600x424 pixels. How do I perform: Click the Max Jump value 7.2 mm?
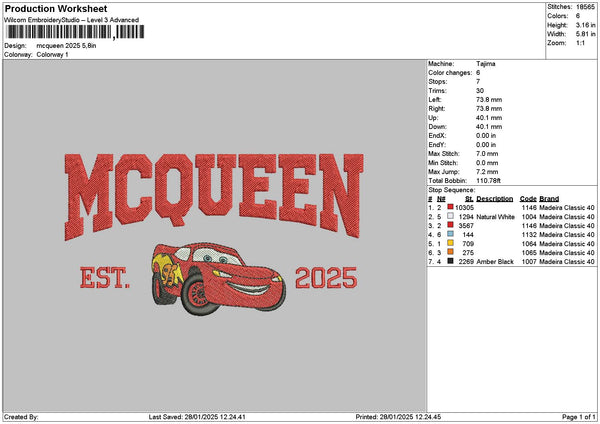(487, 172)
